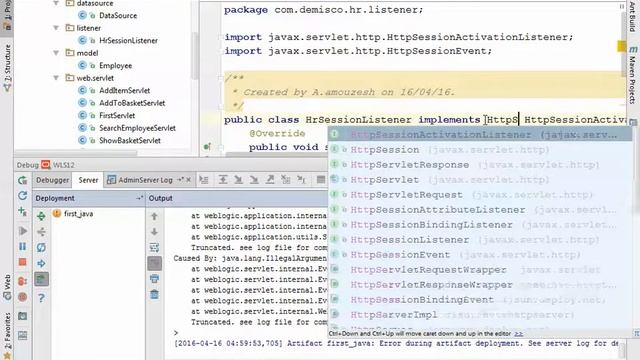640x360 pixels.
Task: Click the Force Step Into icon
Action: tap(254, 180)
